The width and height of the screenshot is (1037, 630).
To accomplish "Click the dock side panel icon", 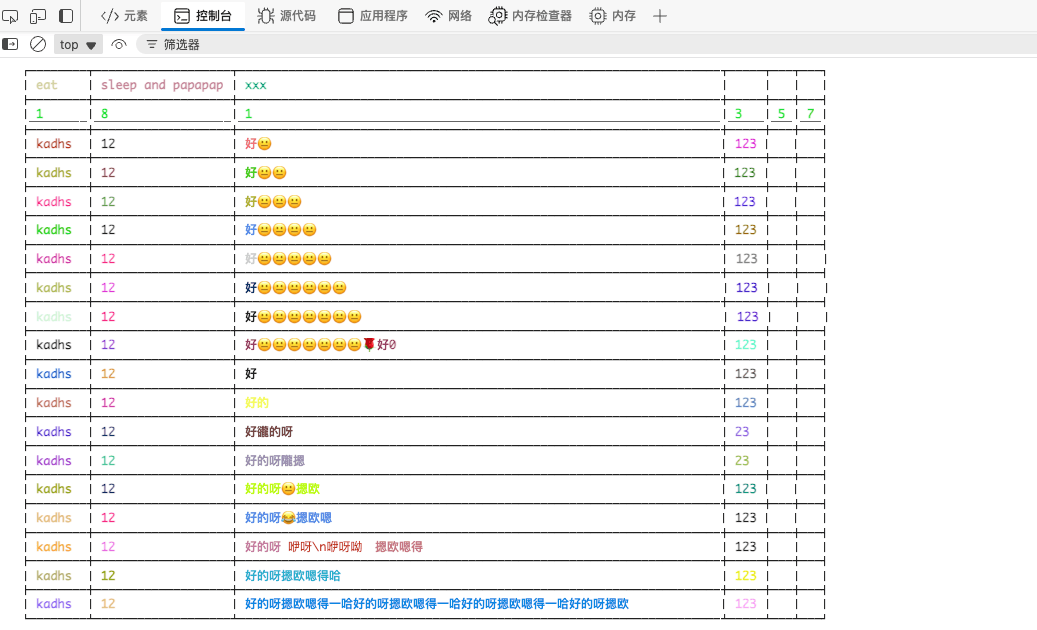I will [65, 16].
